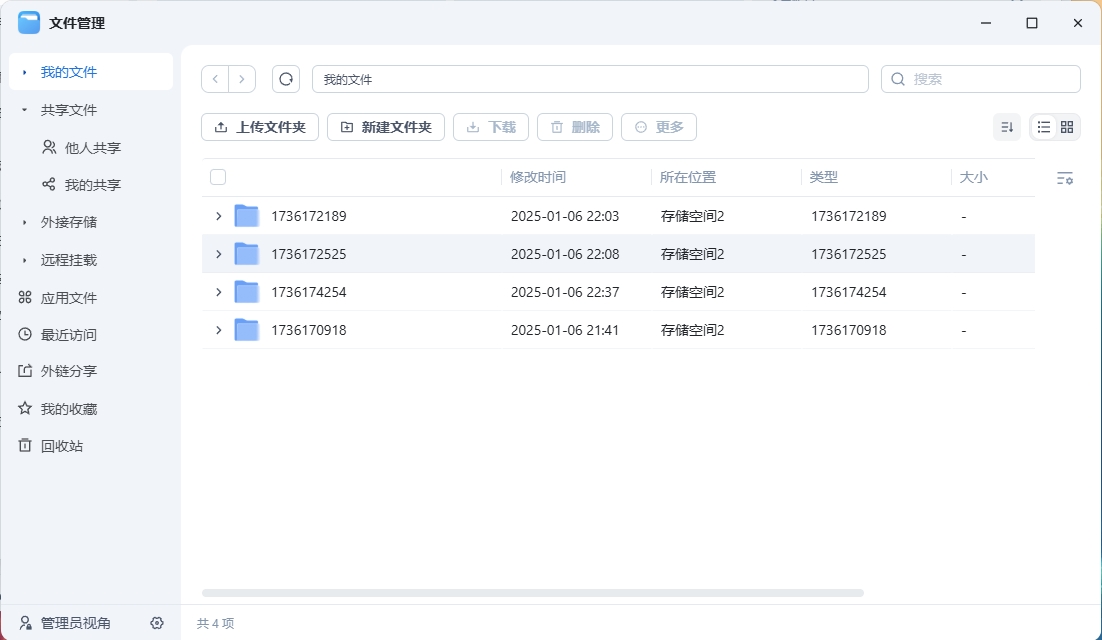Click folder icon of 1736174254

(247, 292)
